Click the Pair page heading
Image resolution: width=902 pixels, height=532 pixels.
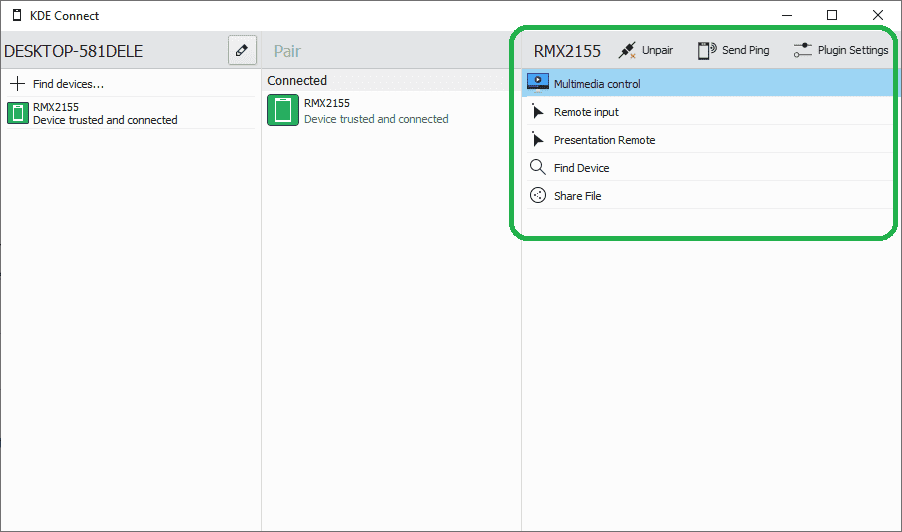point(287,51)
